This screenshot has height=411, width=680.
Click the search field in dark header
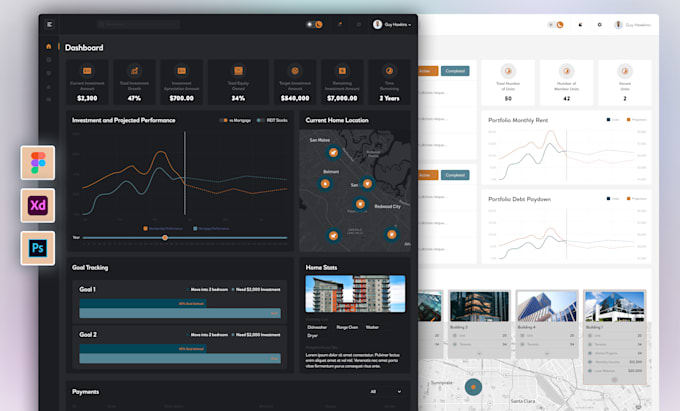click(139, 24)
